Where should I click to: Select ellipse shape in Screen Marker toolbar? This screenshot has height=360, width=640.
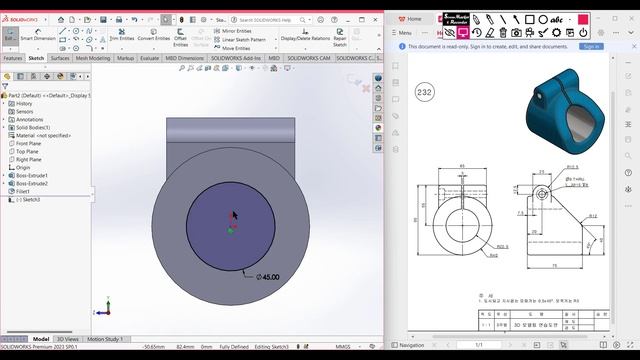click(x=543, y=19)
